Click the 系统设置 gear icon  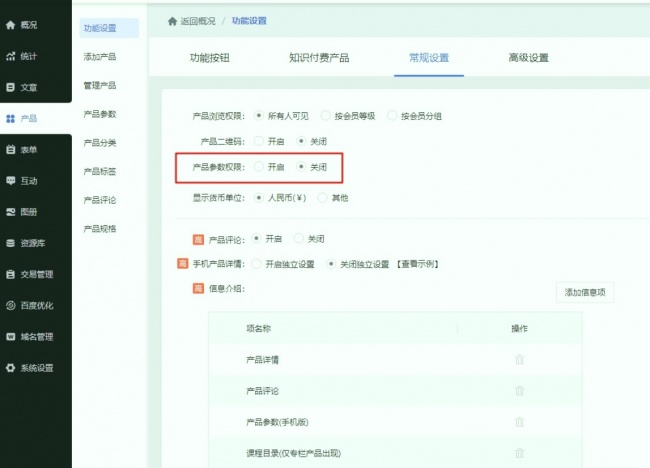pyautogui.click(x=10, y=368)
